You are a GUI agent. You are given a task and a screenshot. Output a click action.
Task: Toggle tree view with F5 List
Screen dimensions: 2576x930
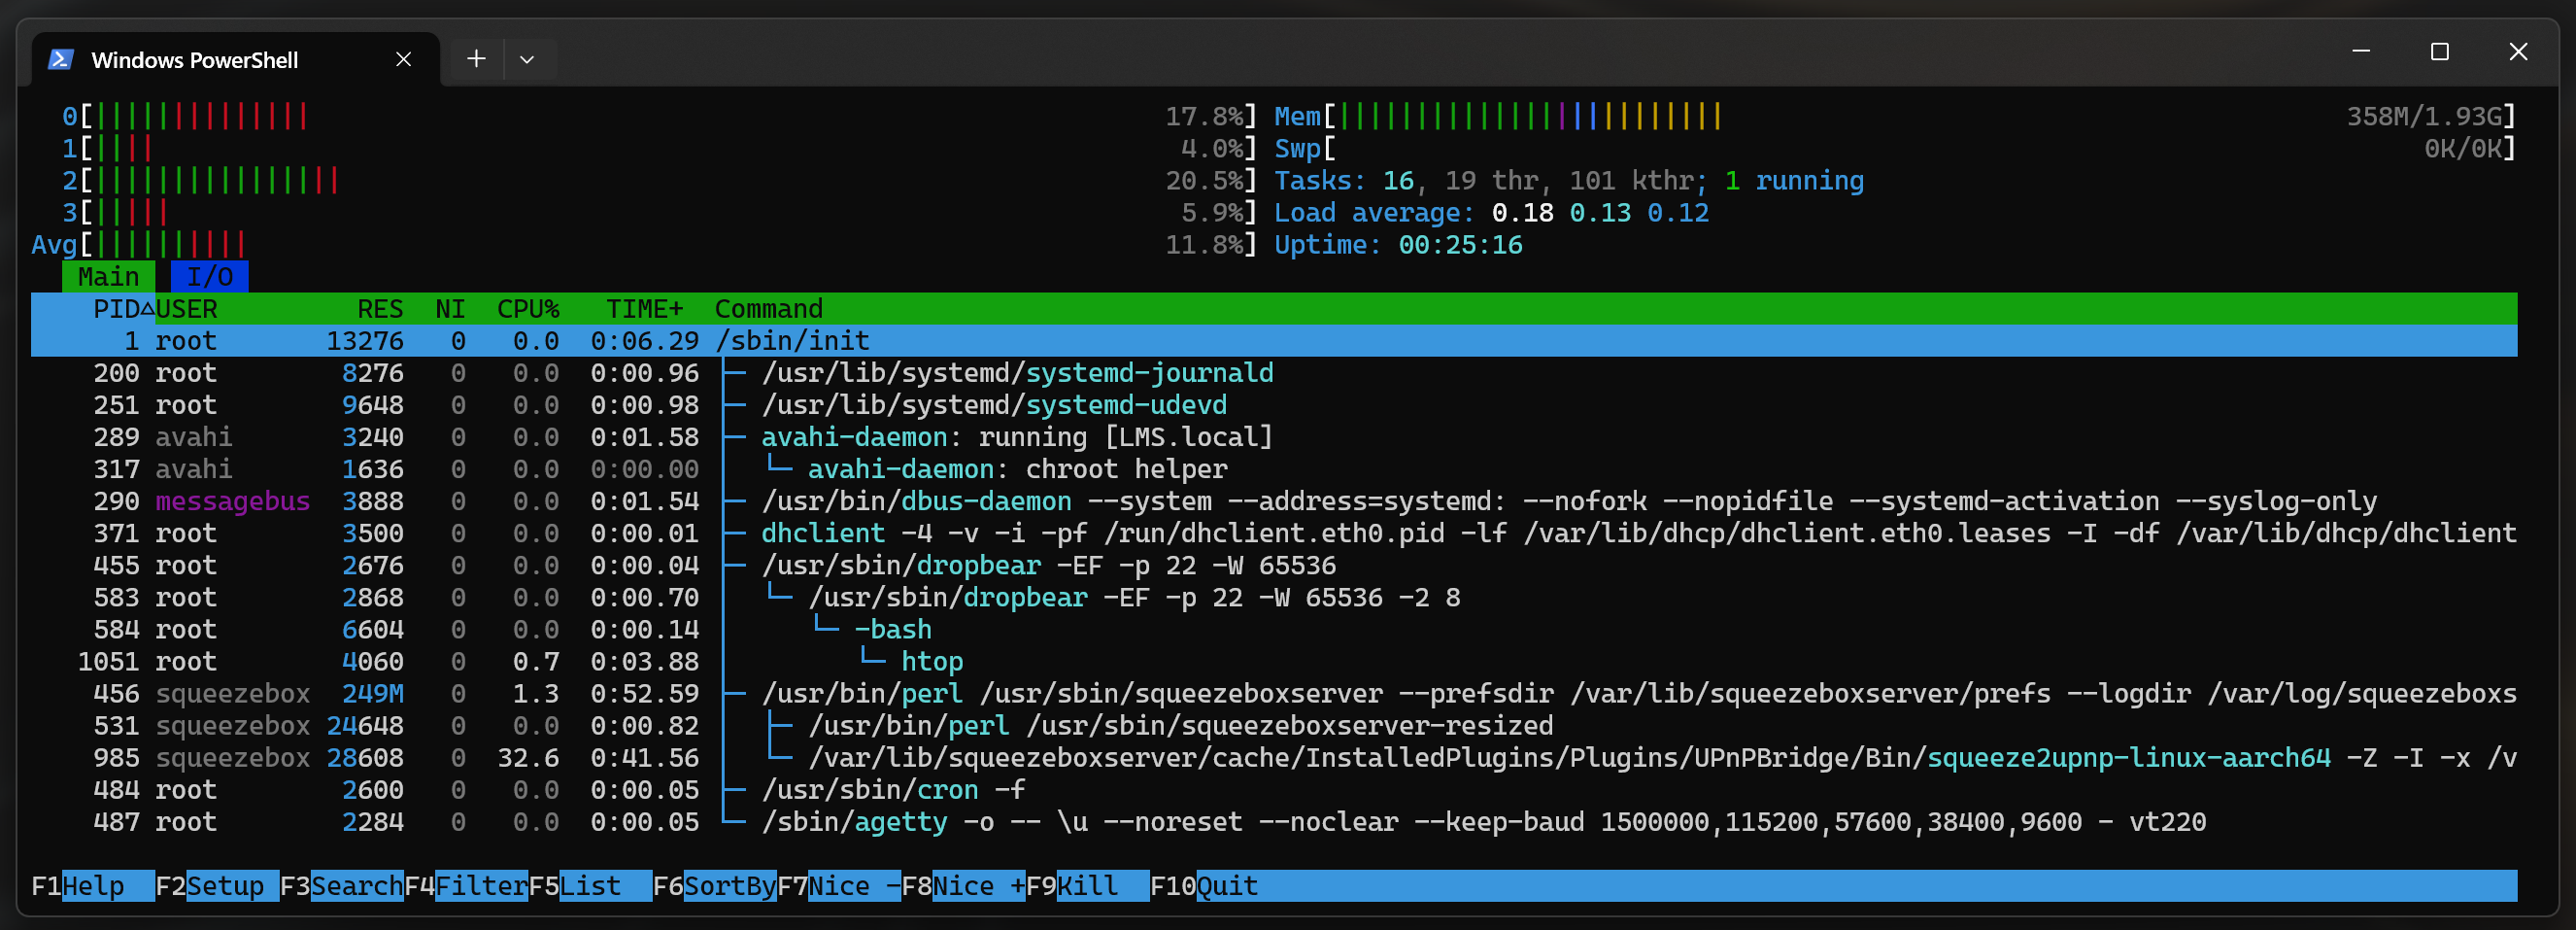point(590,886)
